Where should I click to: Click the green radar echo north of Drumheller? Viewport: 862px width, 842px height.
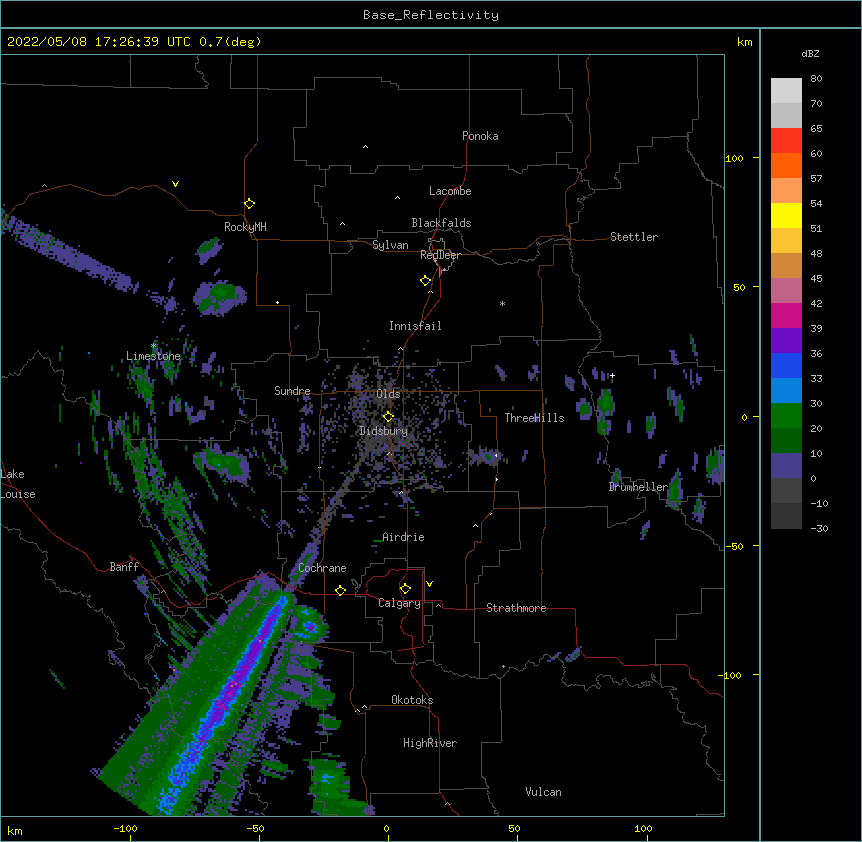point(605,404)
